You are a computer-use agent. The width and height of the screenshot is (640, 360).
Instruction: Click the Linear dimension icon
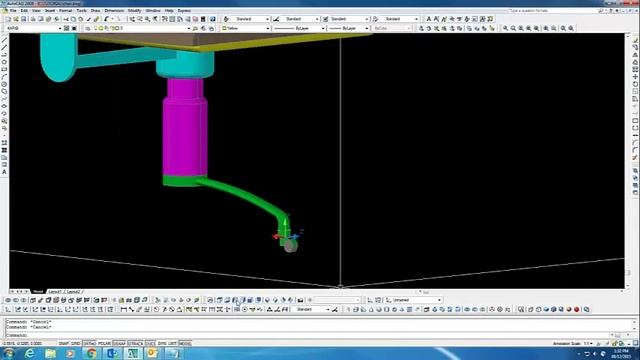[x=124, y=309]
